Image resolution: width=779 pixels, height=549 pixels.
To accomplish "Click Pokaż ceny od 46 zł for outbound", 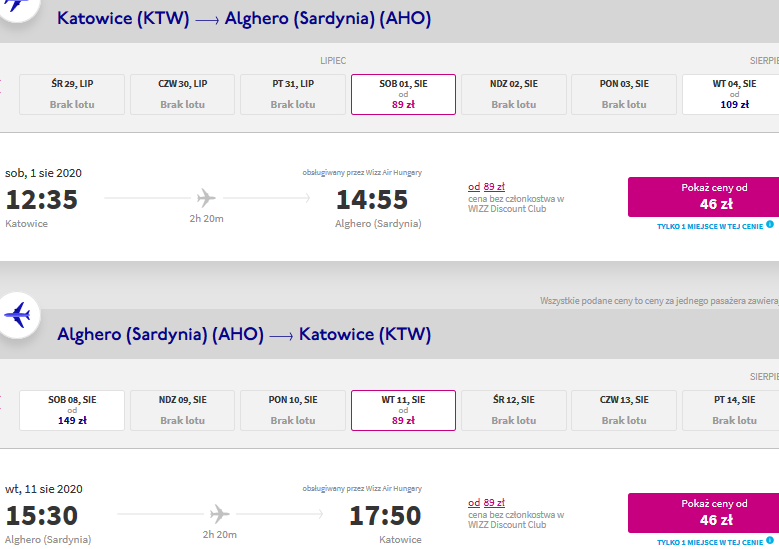I will [x=703, y=197].
